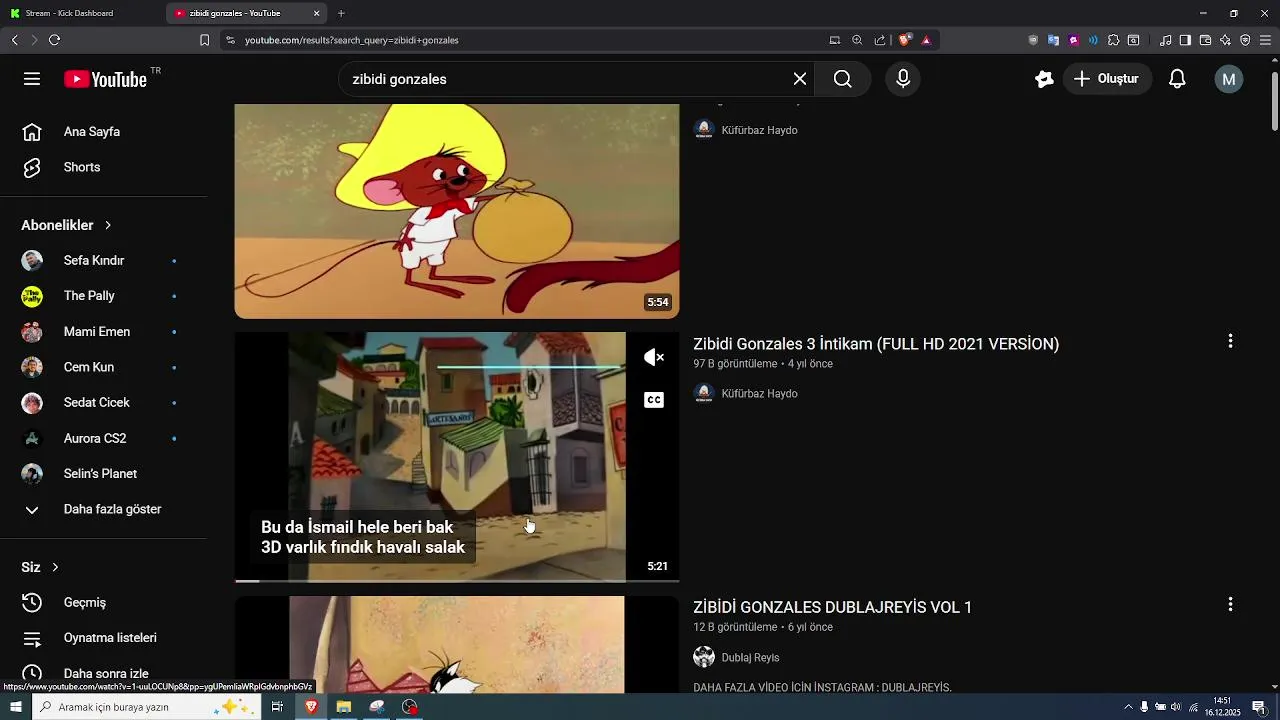Open the browser zoom magnifier icon
Screen dimensions: 1280x720
click(x=857, y=40)
